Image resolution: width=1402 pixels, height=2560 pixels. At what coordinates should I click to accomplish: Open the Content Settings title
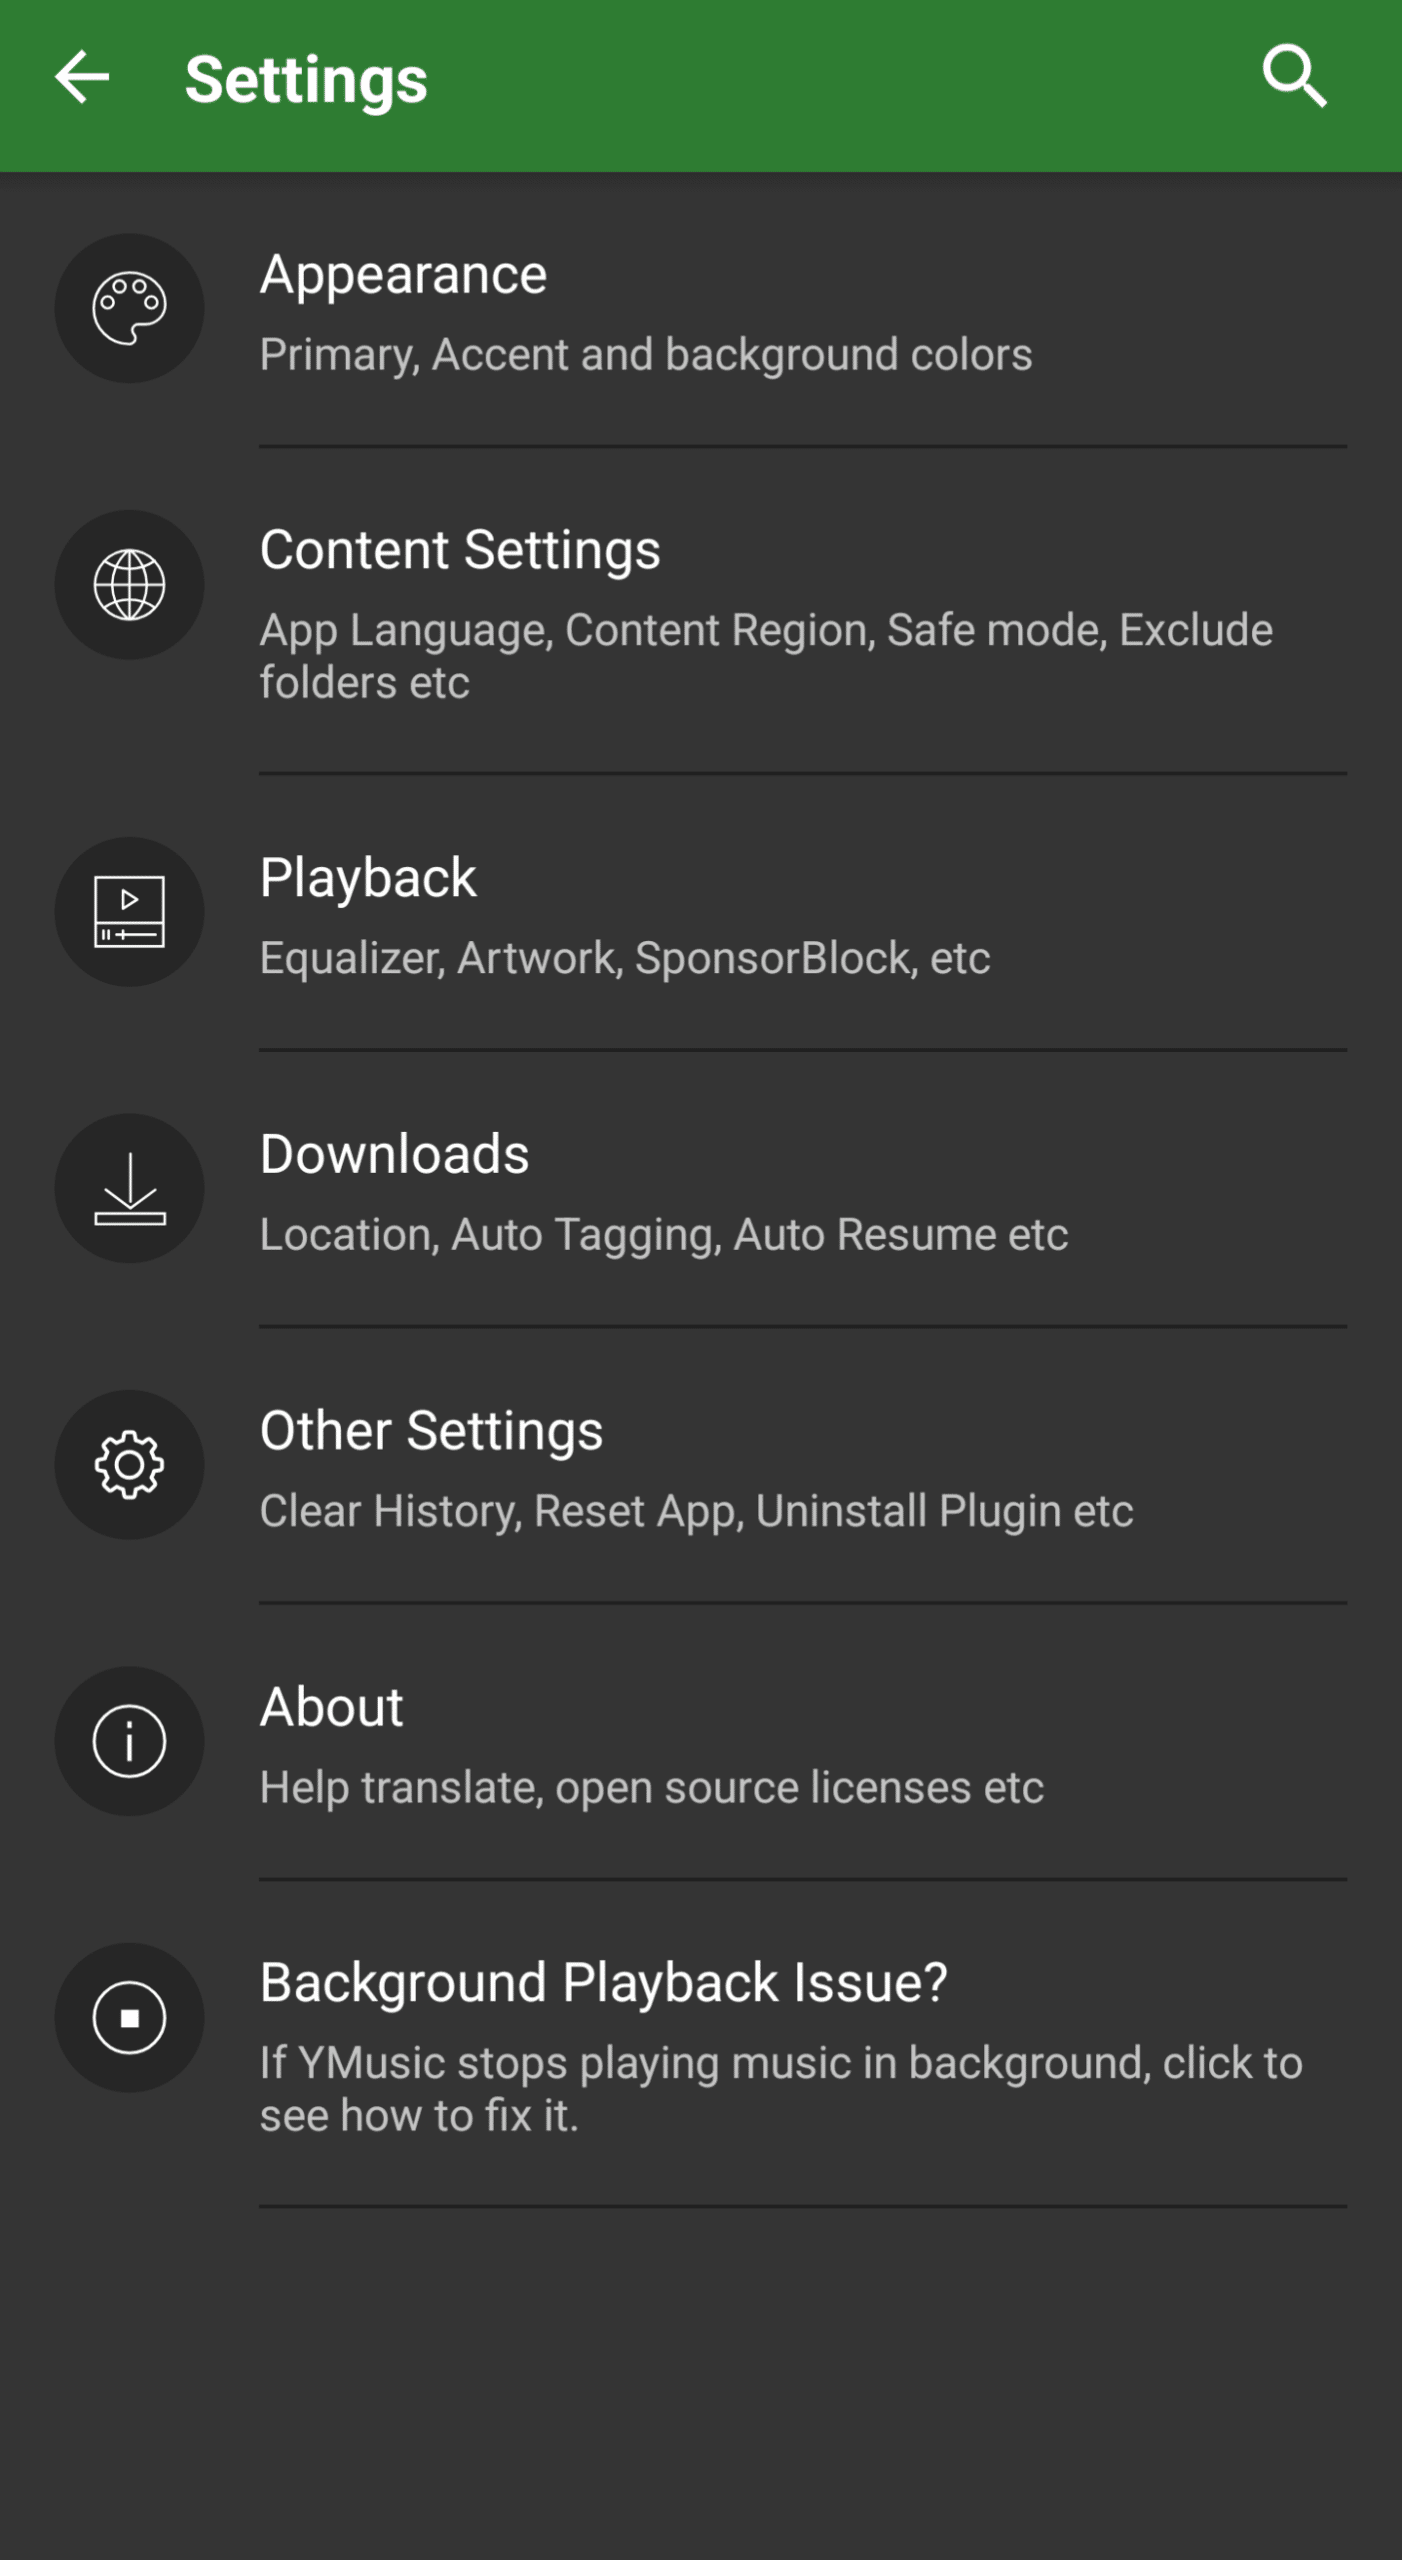460,551
